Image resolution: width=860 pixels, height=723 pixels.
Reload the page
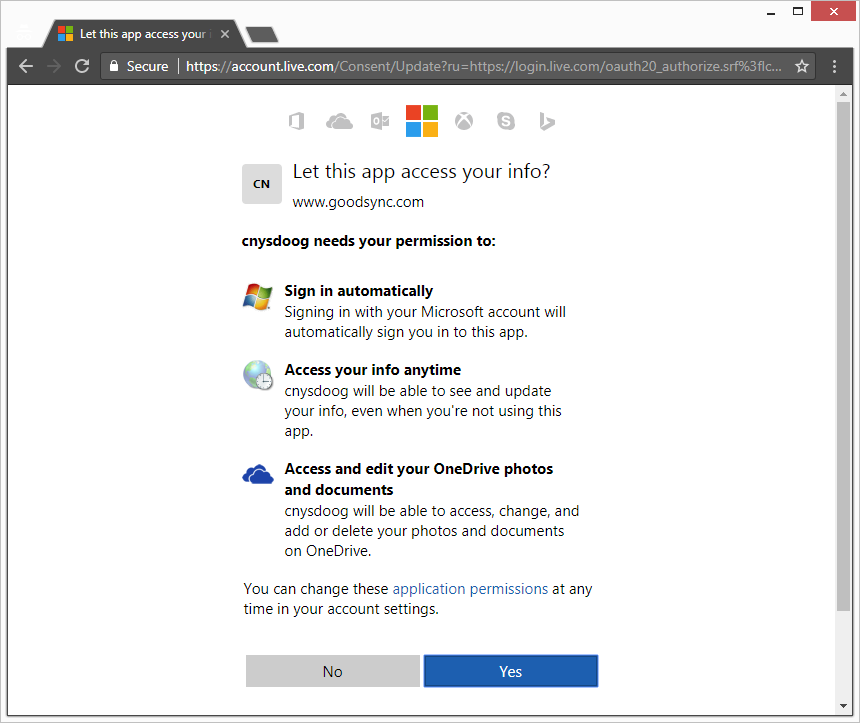click(x=83, y=66)
